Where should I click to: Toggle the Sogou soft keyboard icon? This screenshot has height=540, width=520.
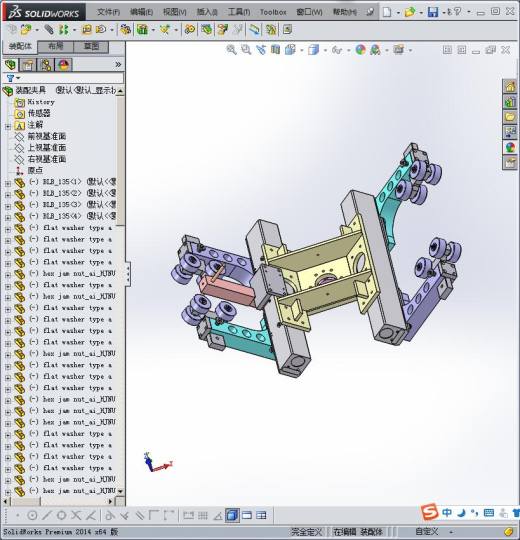(489, 513)
